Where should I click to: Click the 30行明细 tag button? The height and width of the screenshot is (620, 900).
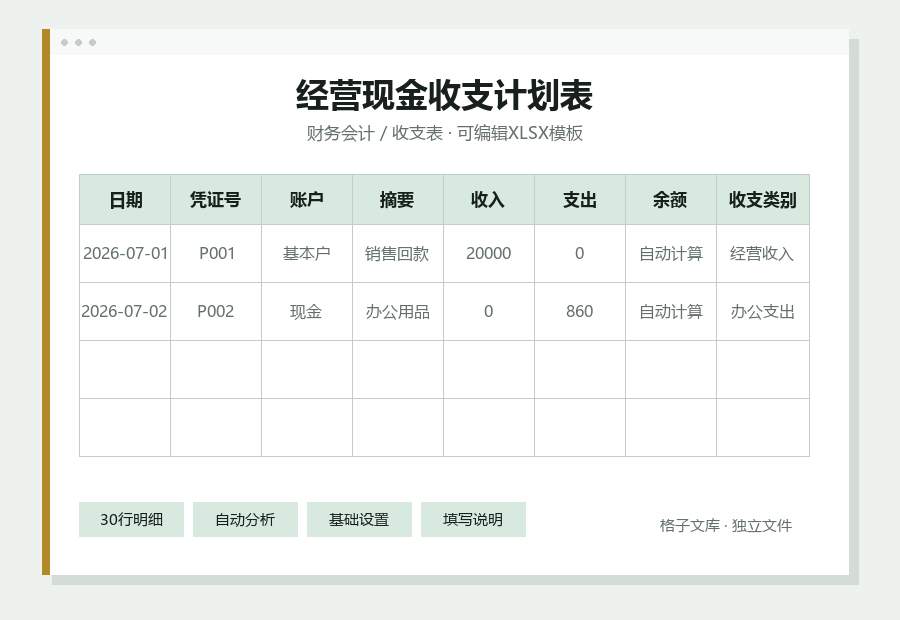[131, 520]
